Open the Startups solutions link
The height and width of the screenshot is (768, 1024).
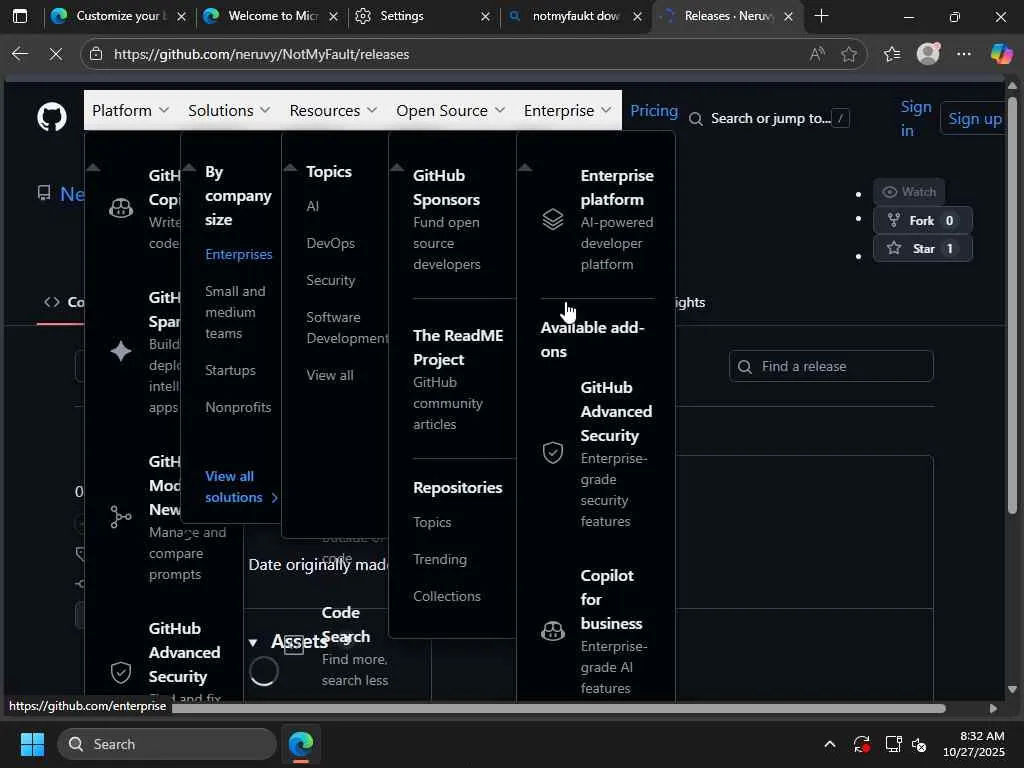(230, 370)
